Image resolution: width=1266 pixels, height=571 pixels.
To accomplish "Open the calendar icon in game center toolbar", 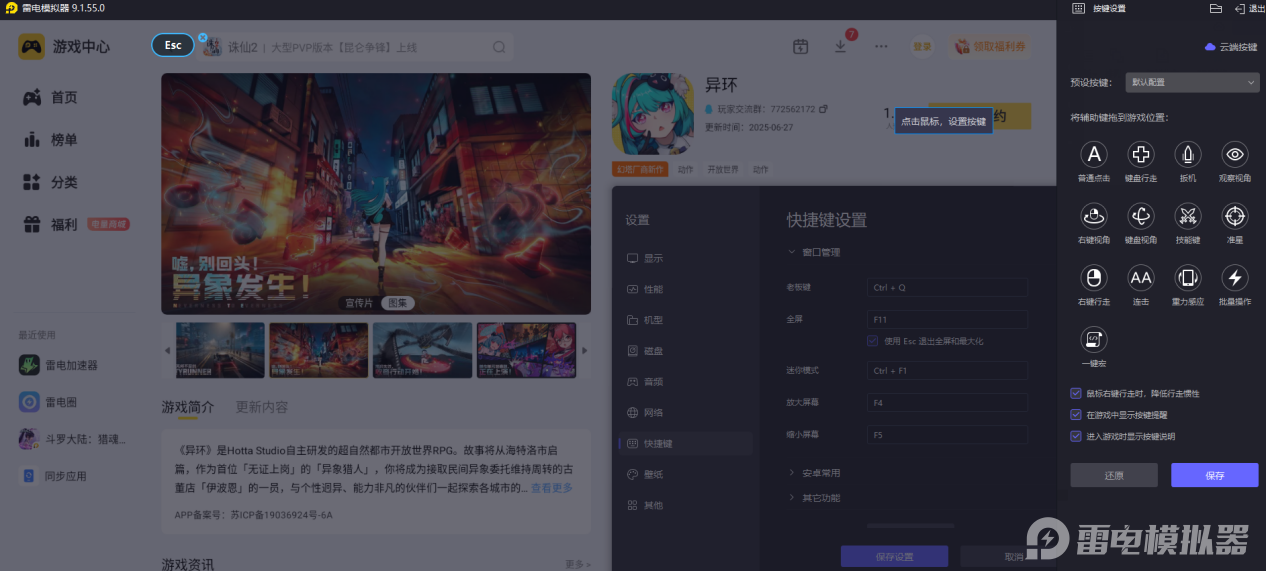I will click(x=800, y=46).
